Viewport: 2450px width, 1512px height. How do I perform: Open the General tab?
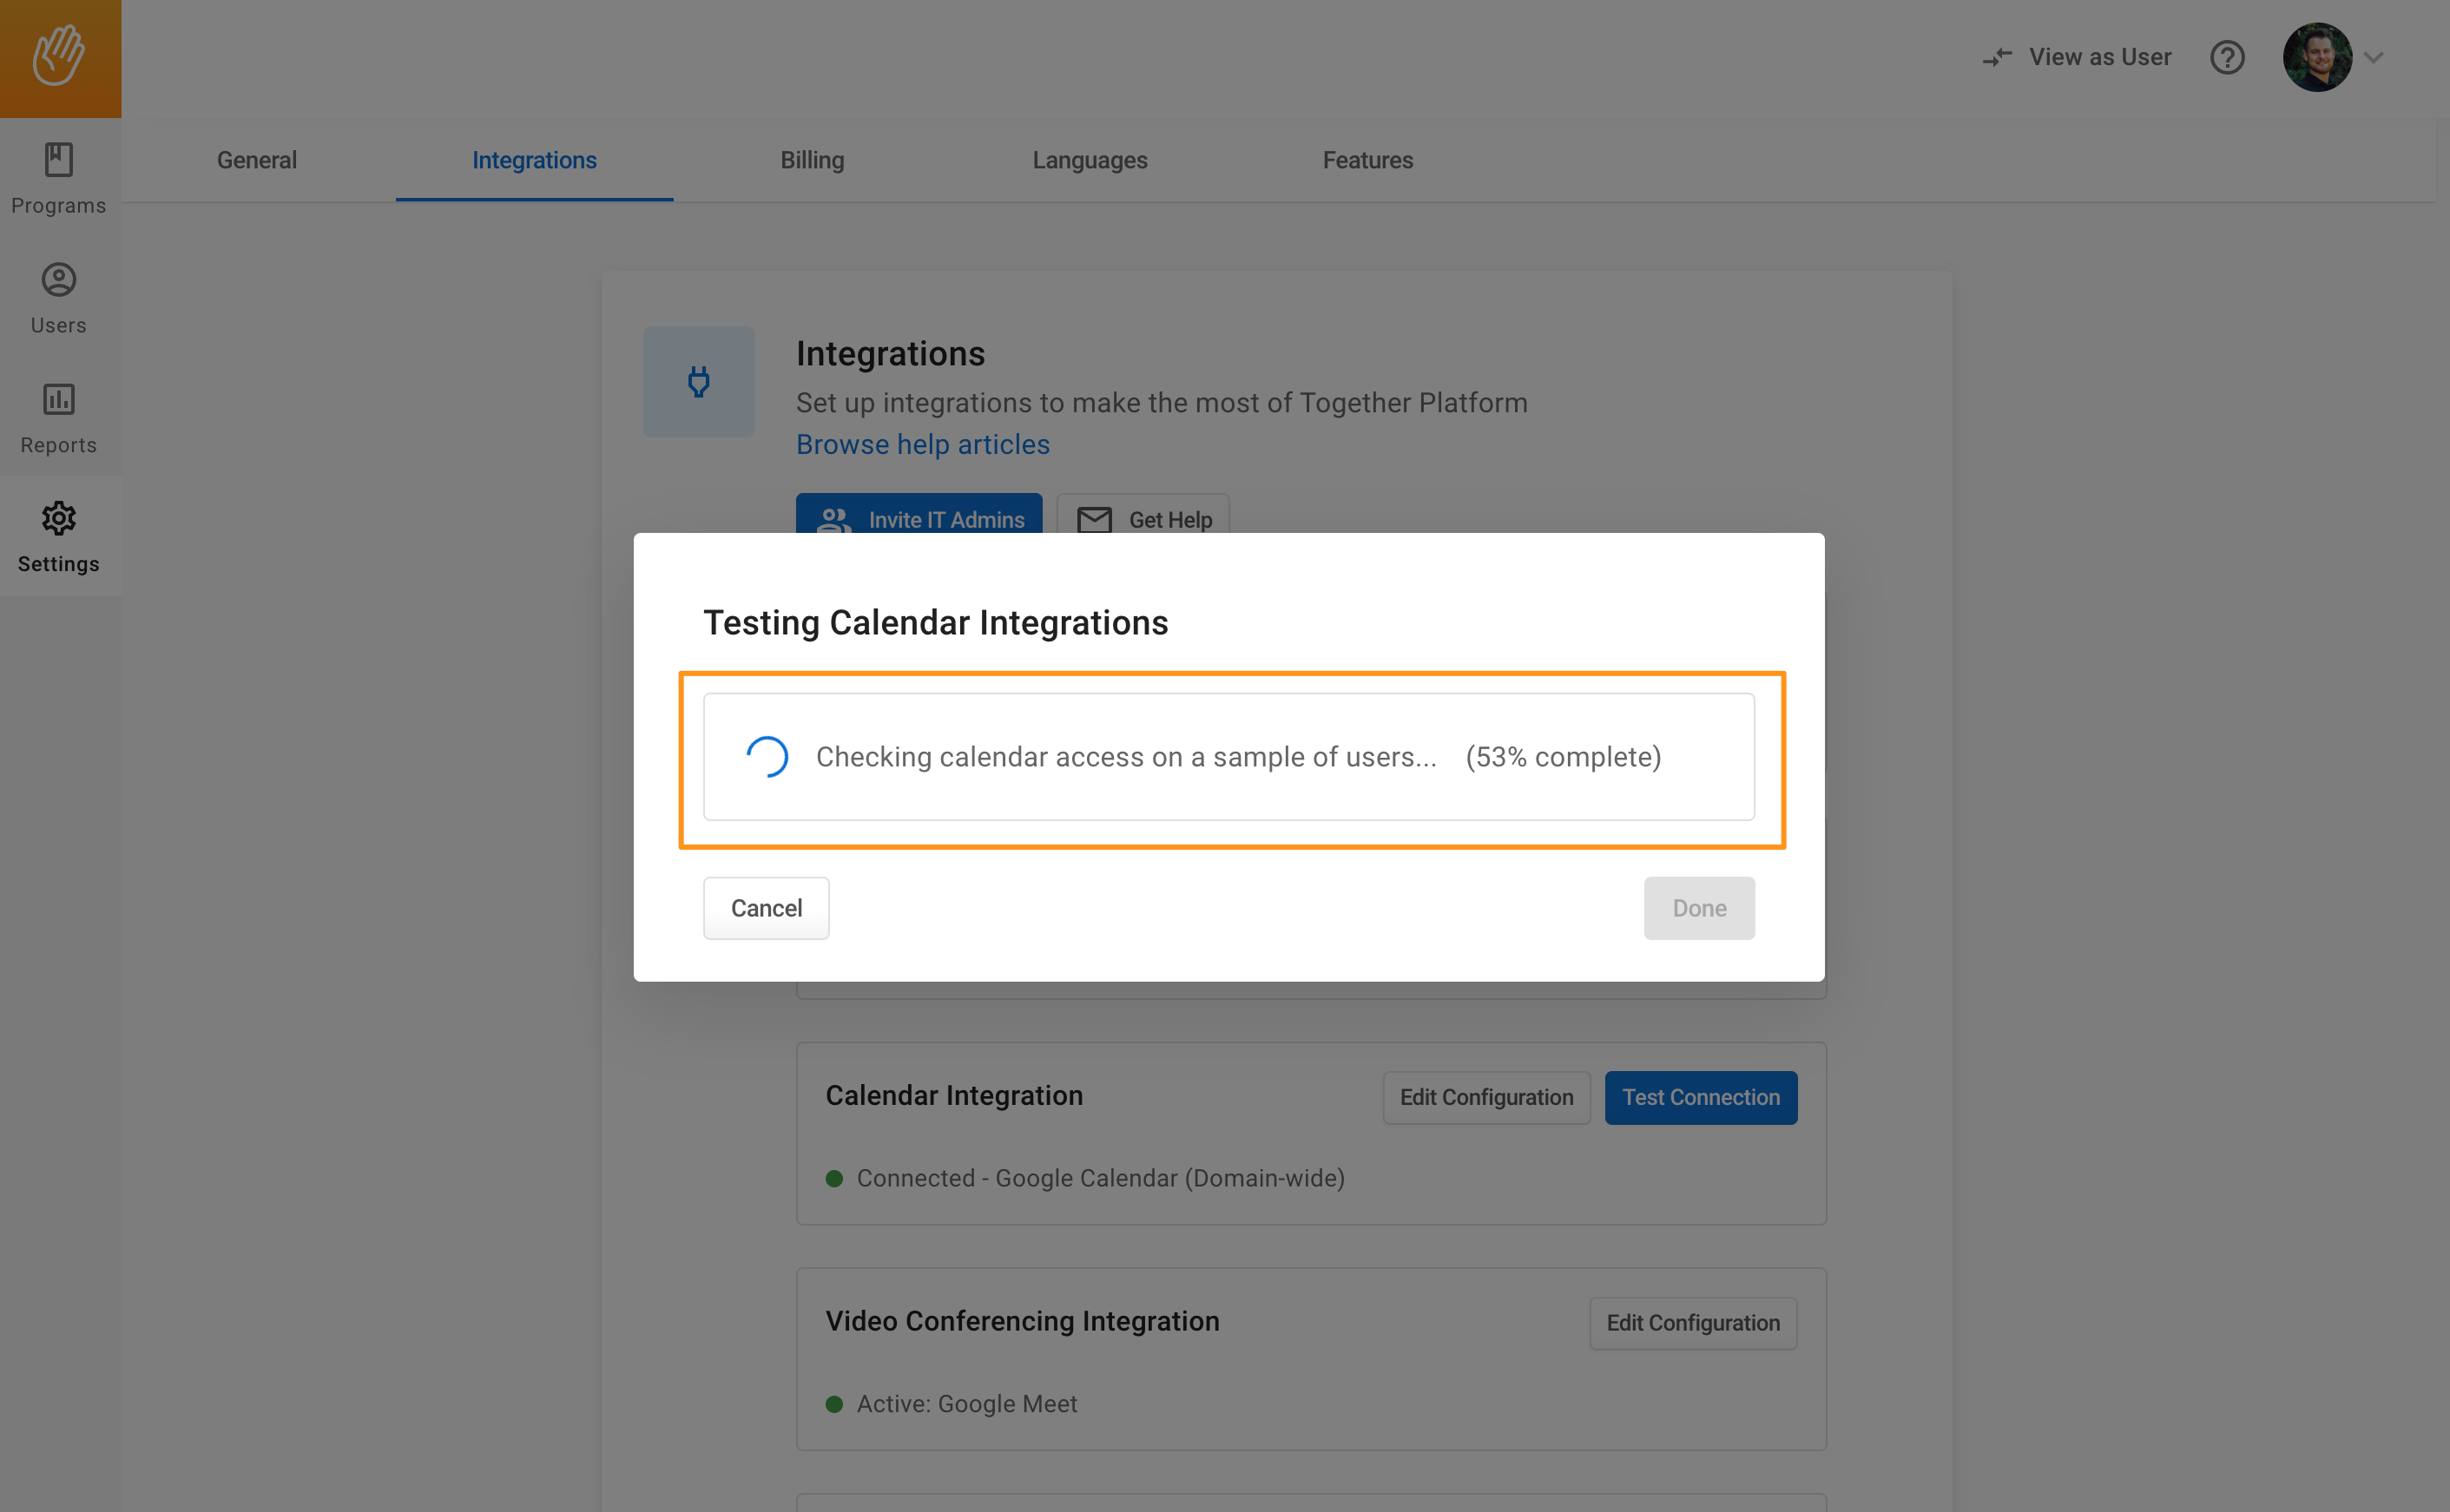coord(257,160)
